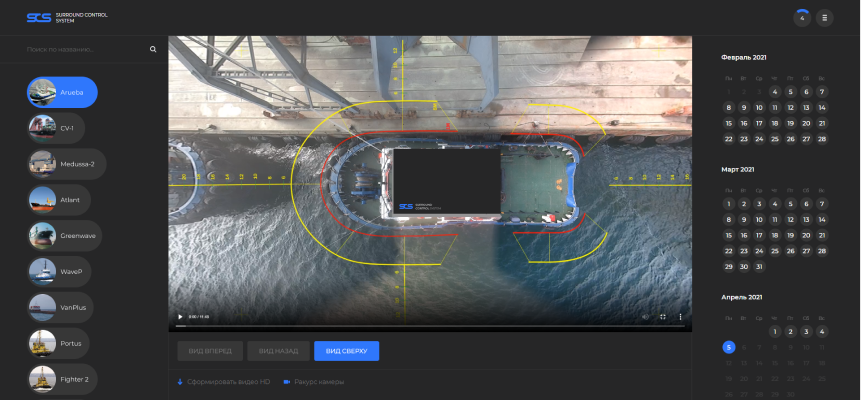Viewport: 861px width, 400px height.
Task: Mute the video volume
Action: [645, 317]
